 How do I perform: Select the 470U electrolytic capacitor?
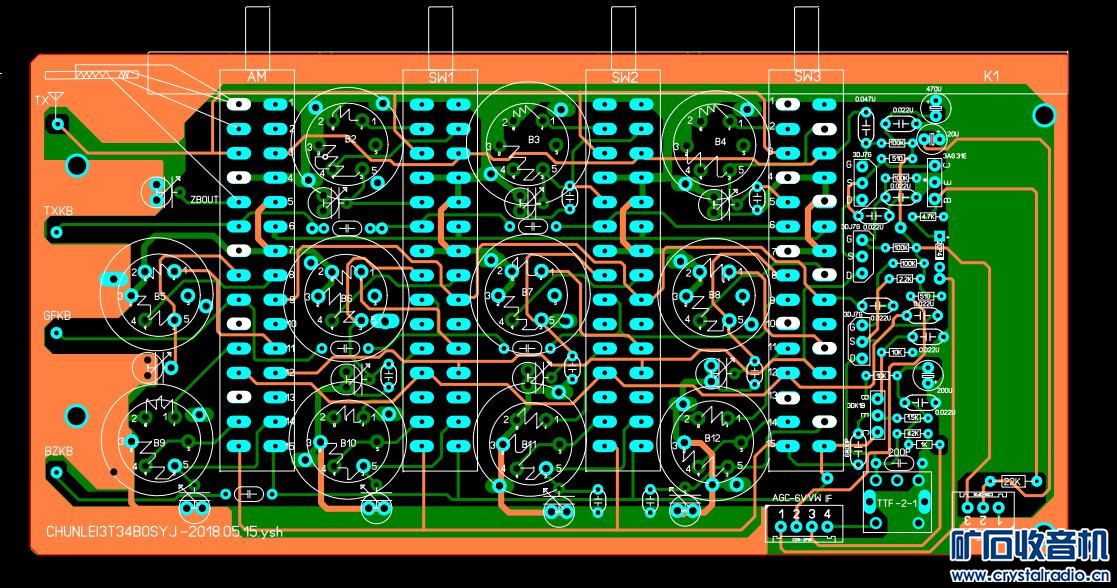pos(934,107)
